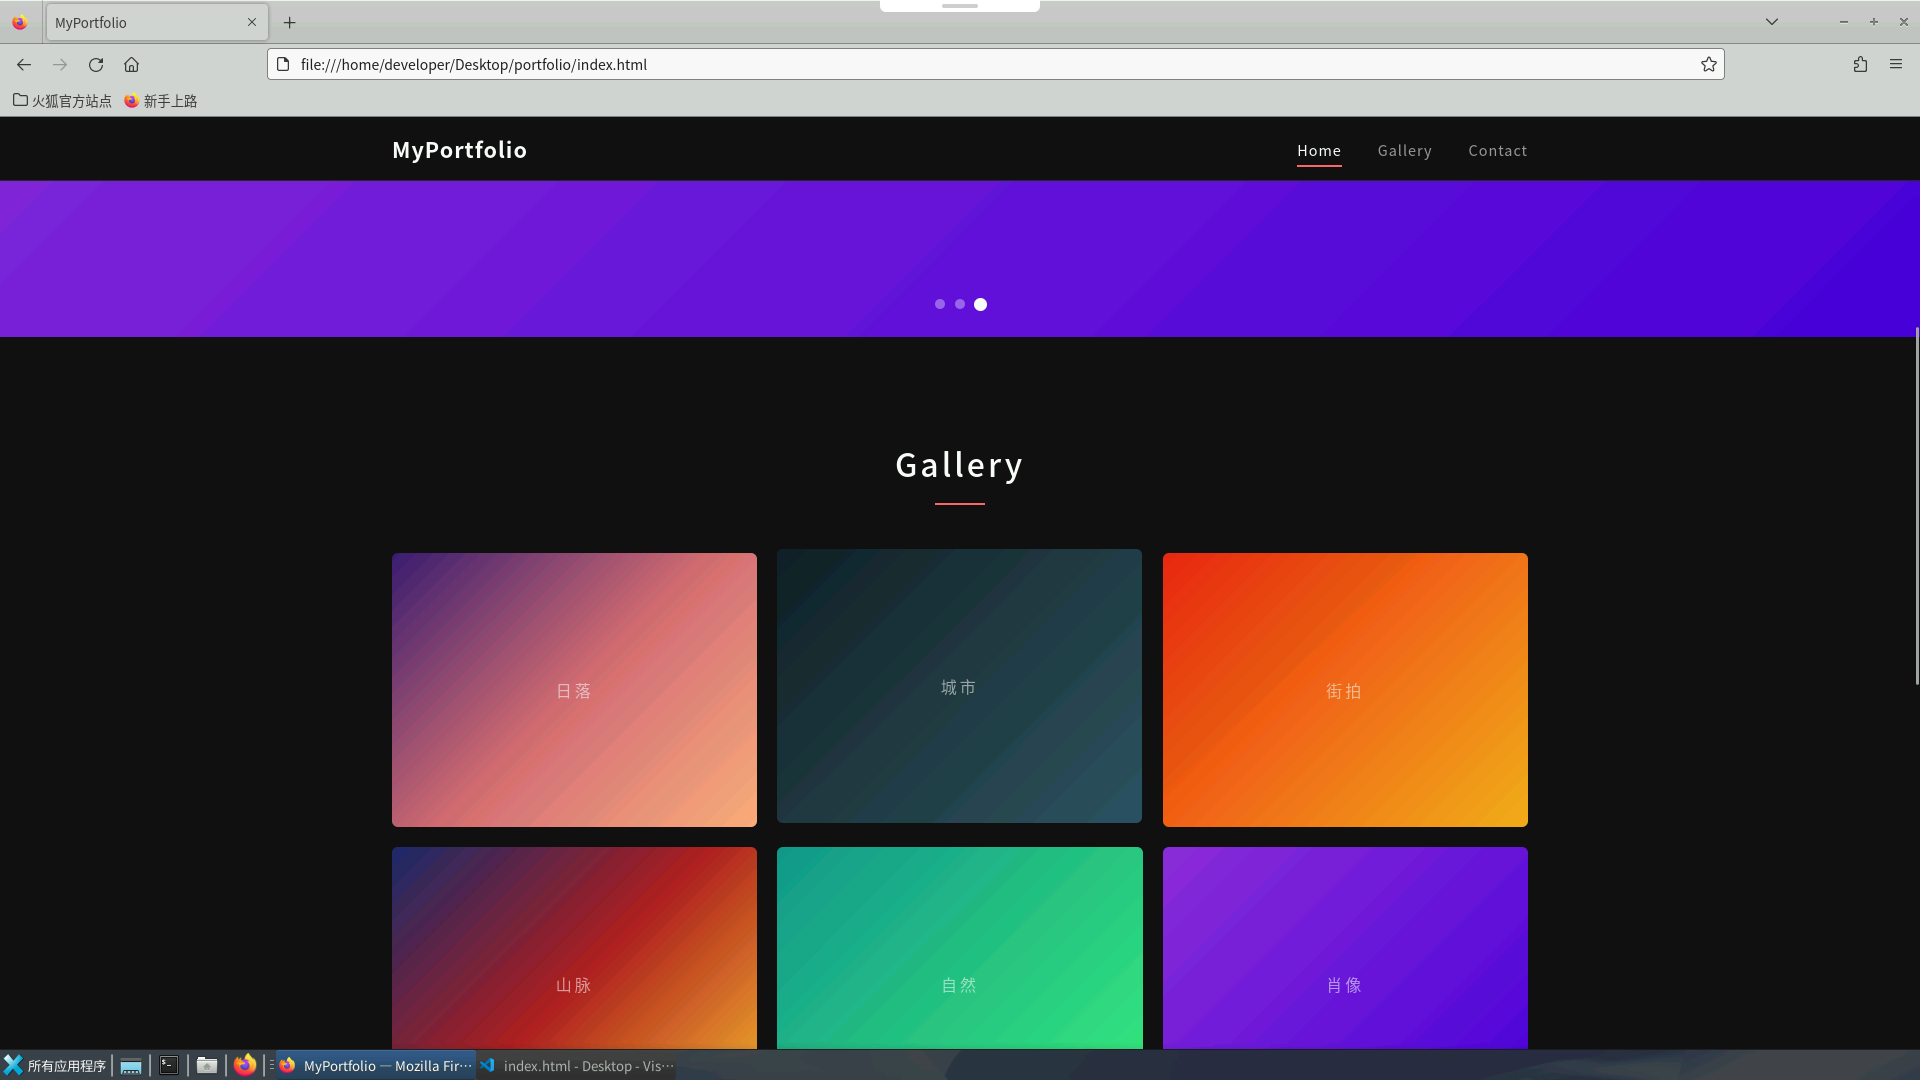This screenshot has width=1920, height=1080.
Task: Click the MyPortfolio site logo
Action: [460, 150]
